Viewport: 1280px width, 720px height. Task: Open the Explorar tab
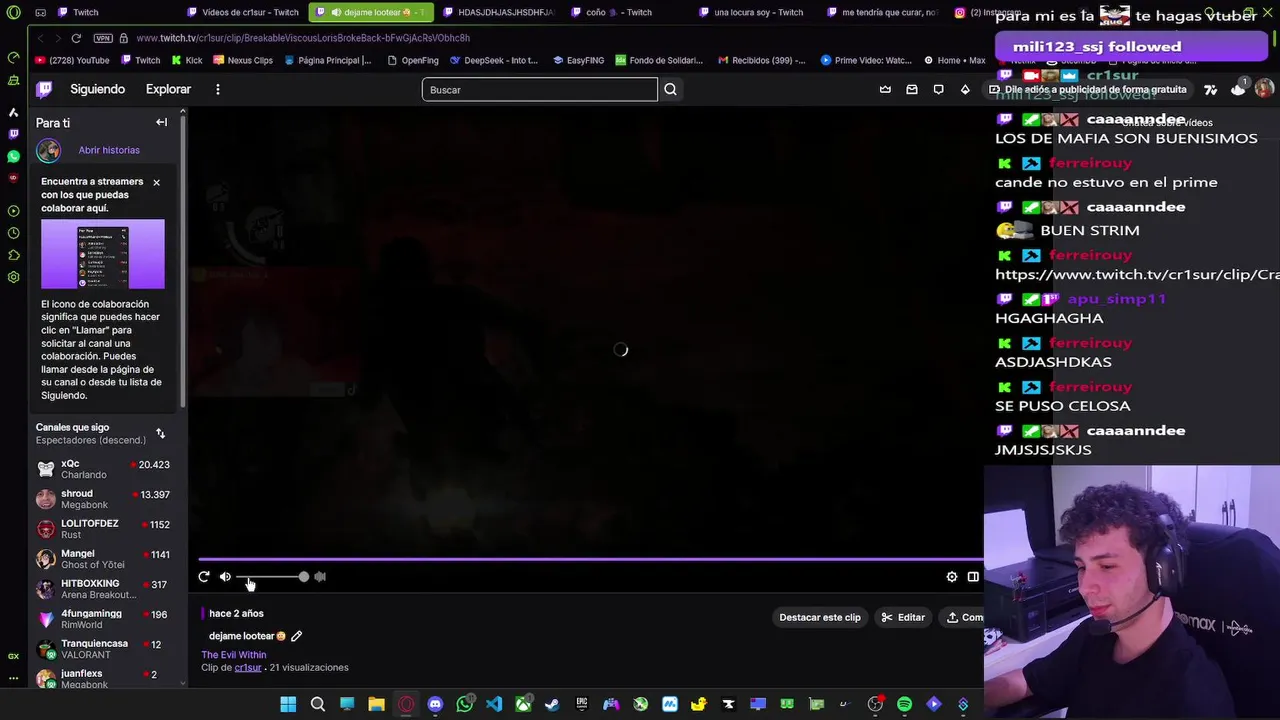[168, 89]
